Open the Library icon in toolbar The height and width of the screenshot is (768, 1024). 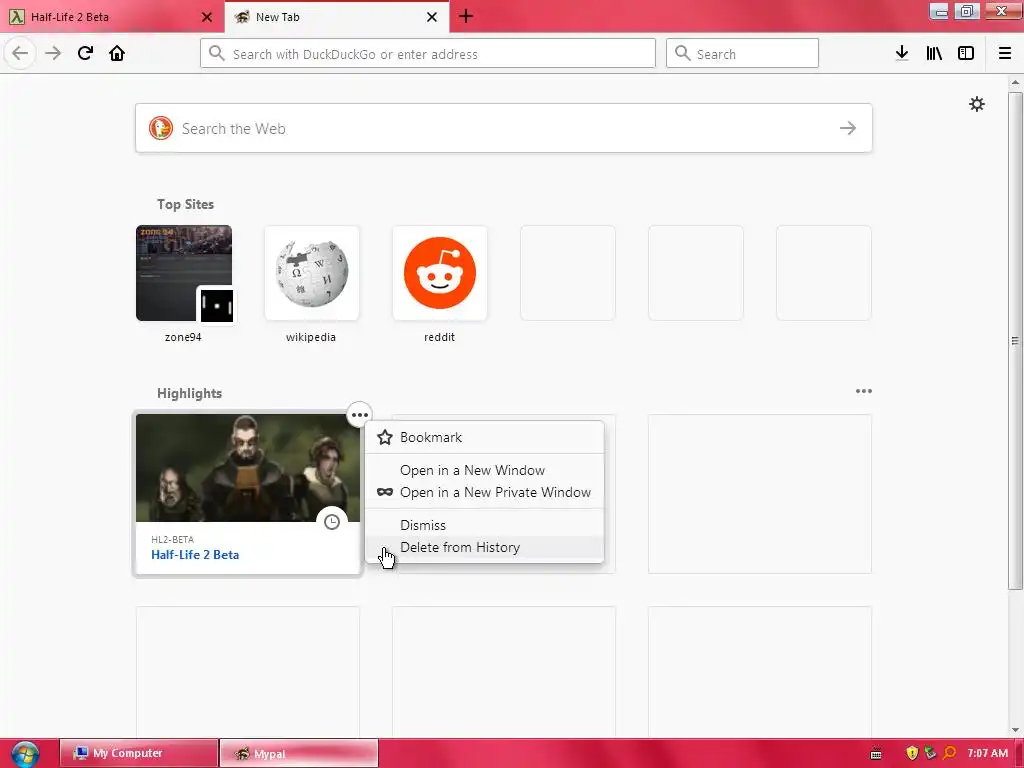point(934,53)
